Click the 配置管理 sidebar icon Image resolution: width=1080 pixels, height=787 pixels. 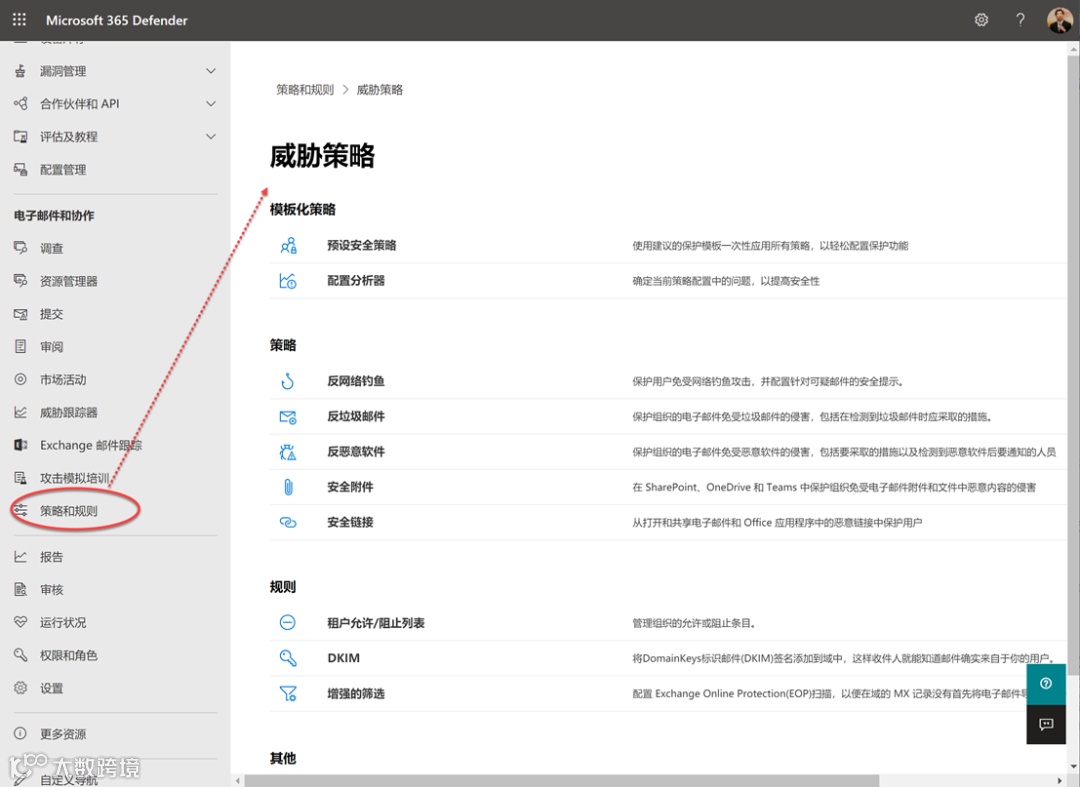pyautogui.click(x=21, y=169)
